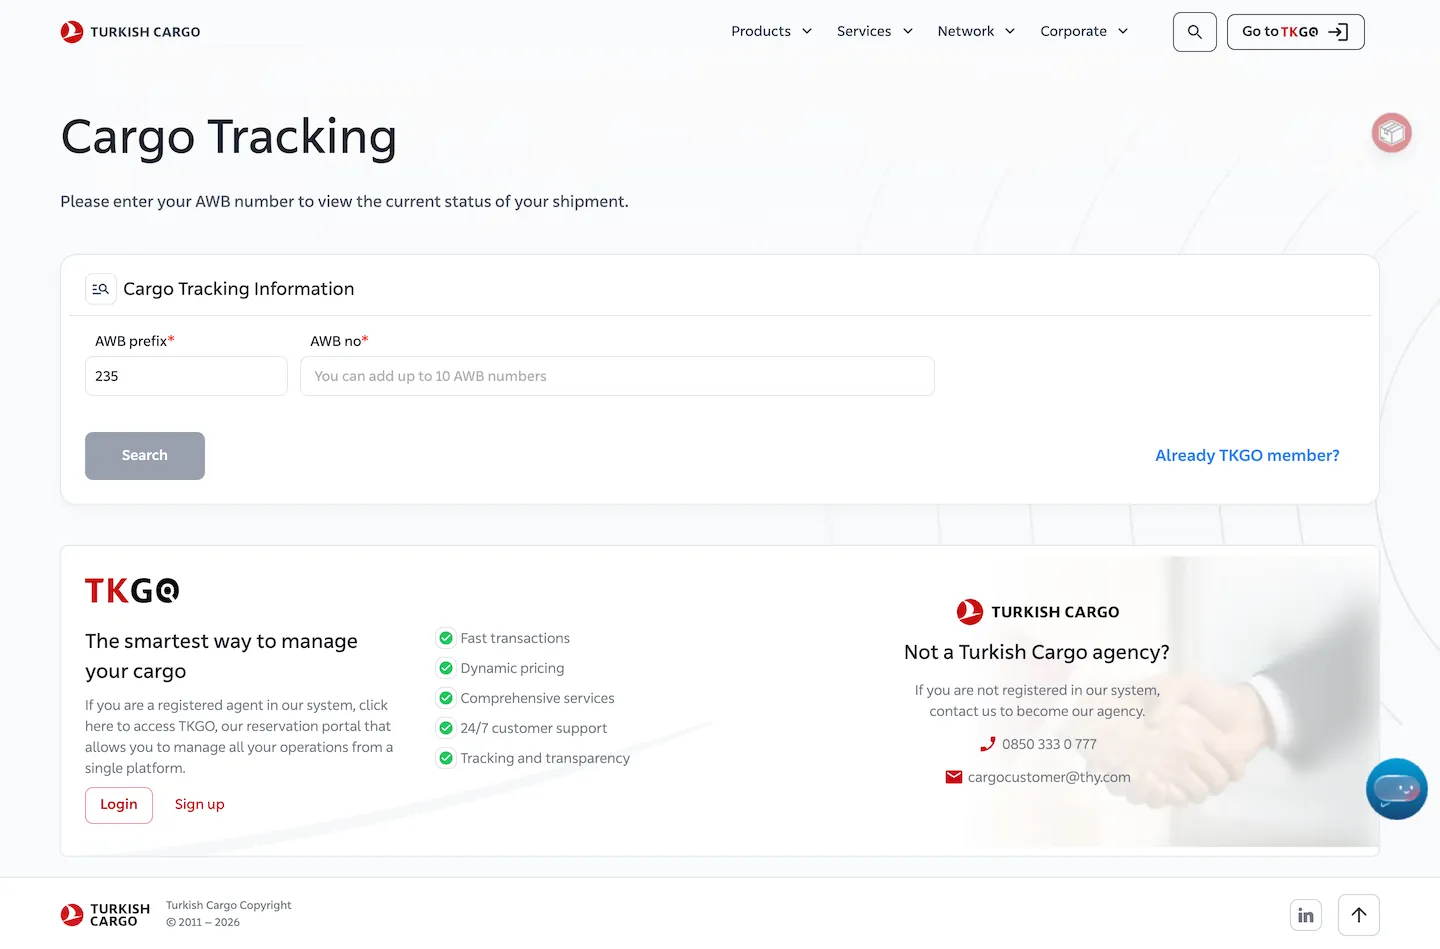Click the TKGO logo in the promo card

(x=132, y=591)
